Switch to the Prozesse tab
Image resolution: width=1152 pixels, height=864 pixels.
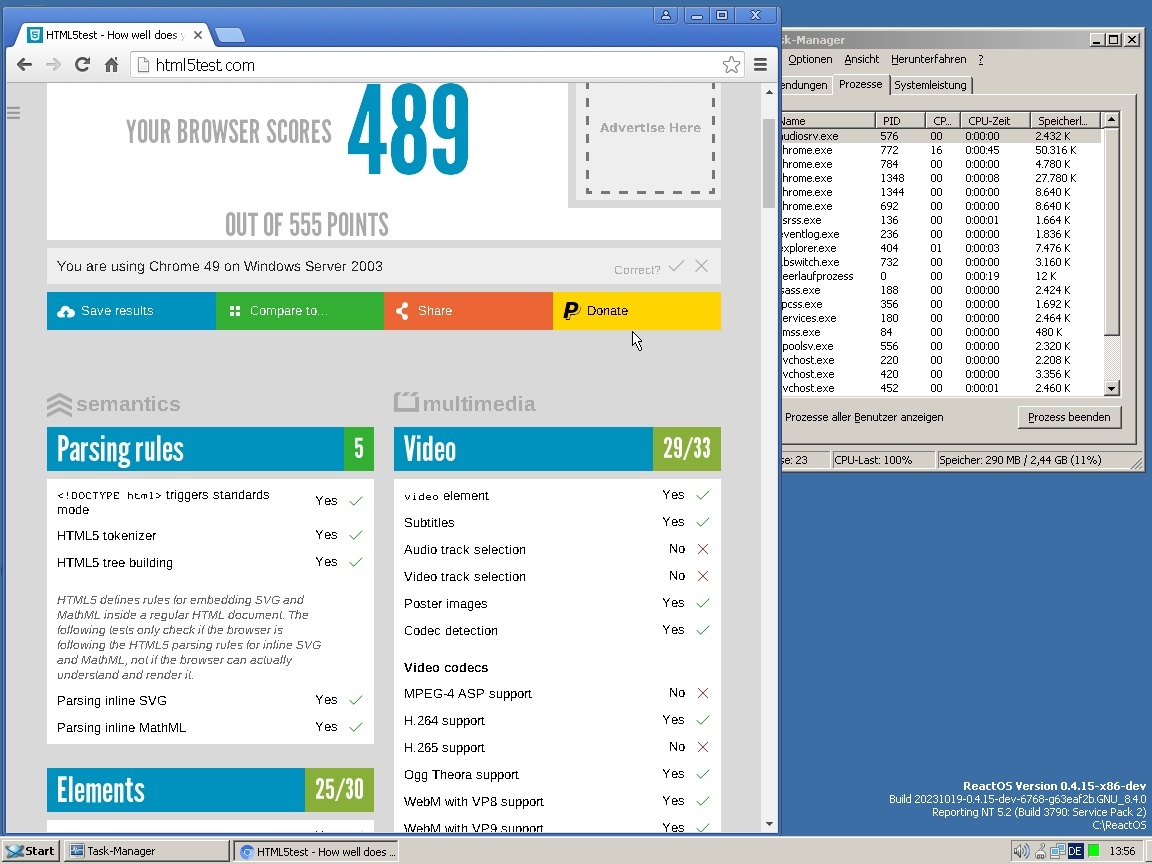point(860,84)
